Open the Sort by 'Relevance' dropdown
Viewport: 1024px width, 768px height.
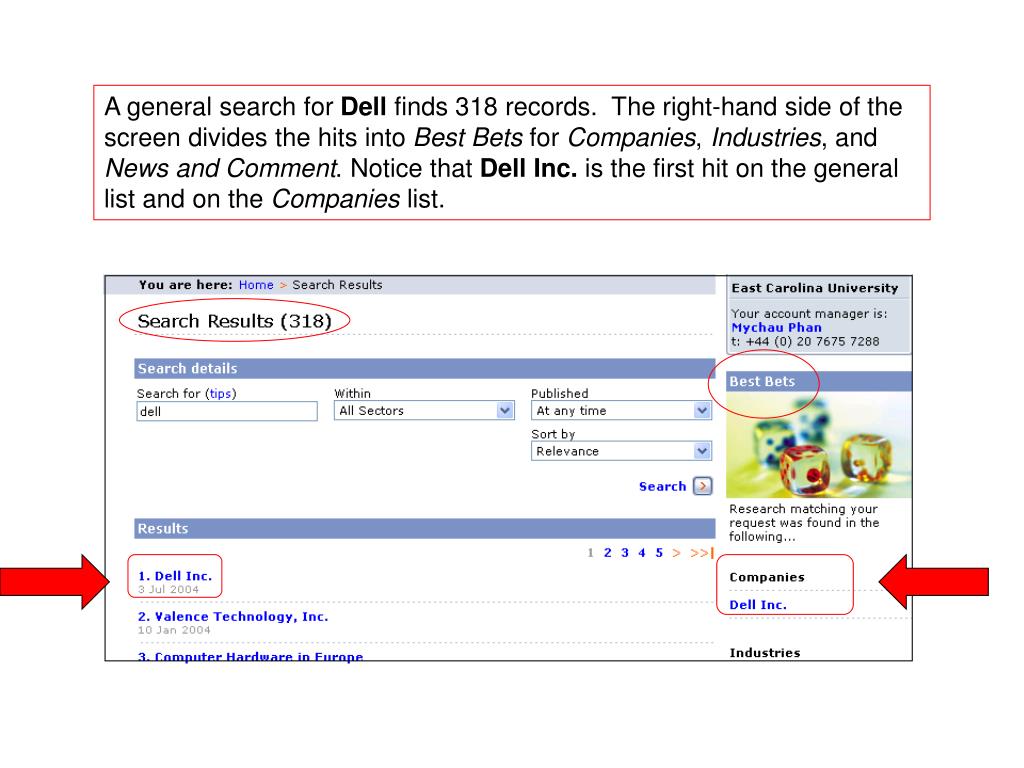click(621, 451)
